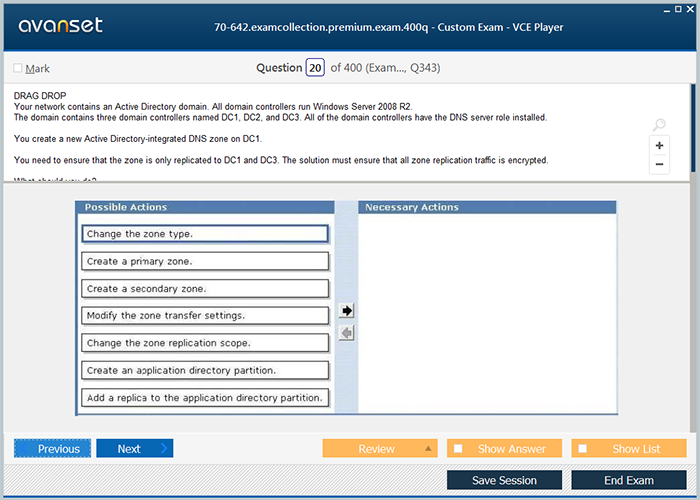The height and width of the screenshot is (500, 700).
Task: Click the avanset logo
Action: coord(60,25)
